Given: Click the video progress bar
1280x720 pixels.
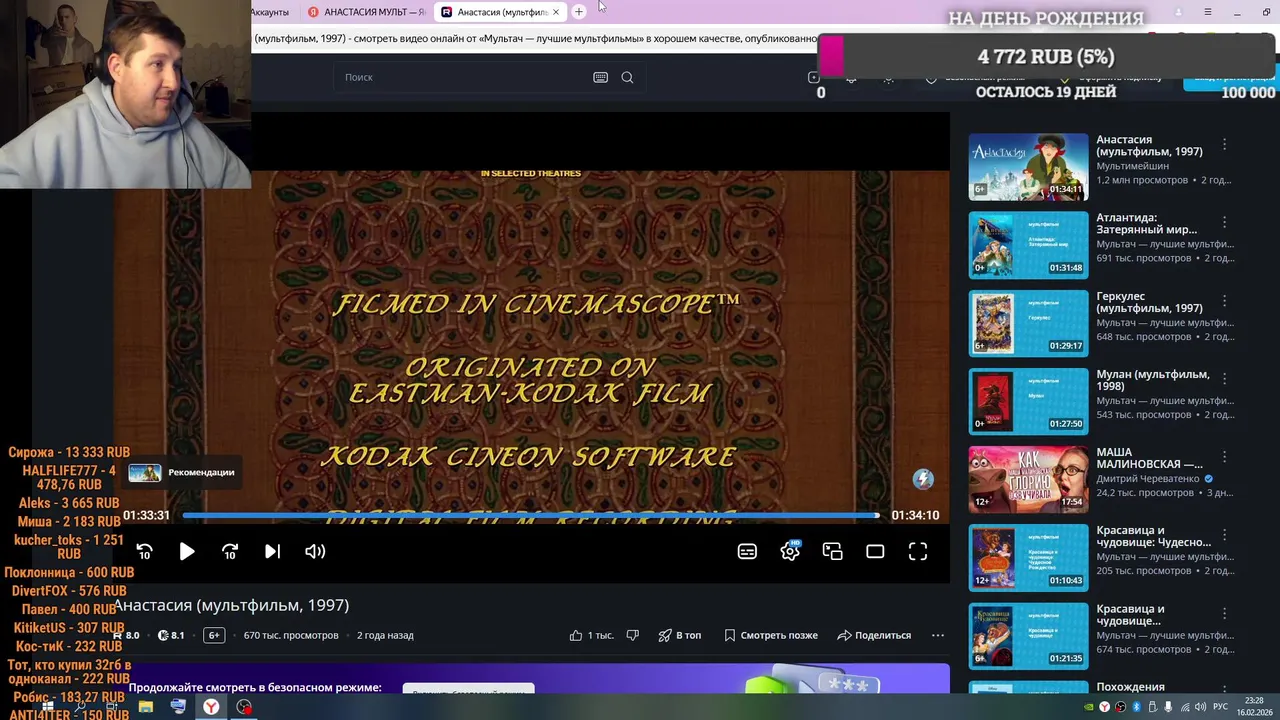Looking at the screenshot, I should [x=530, y=516].
